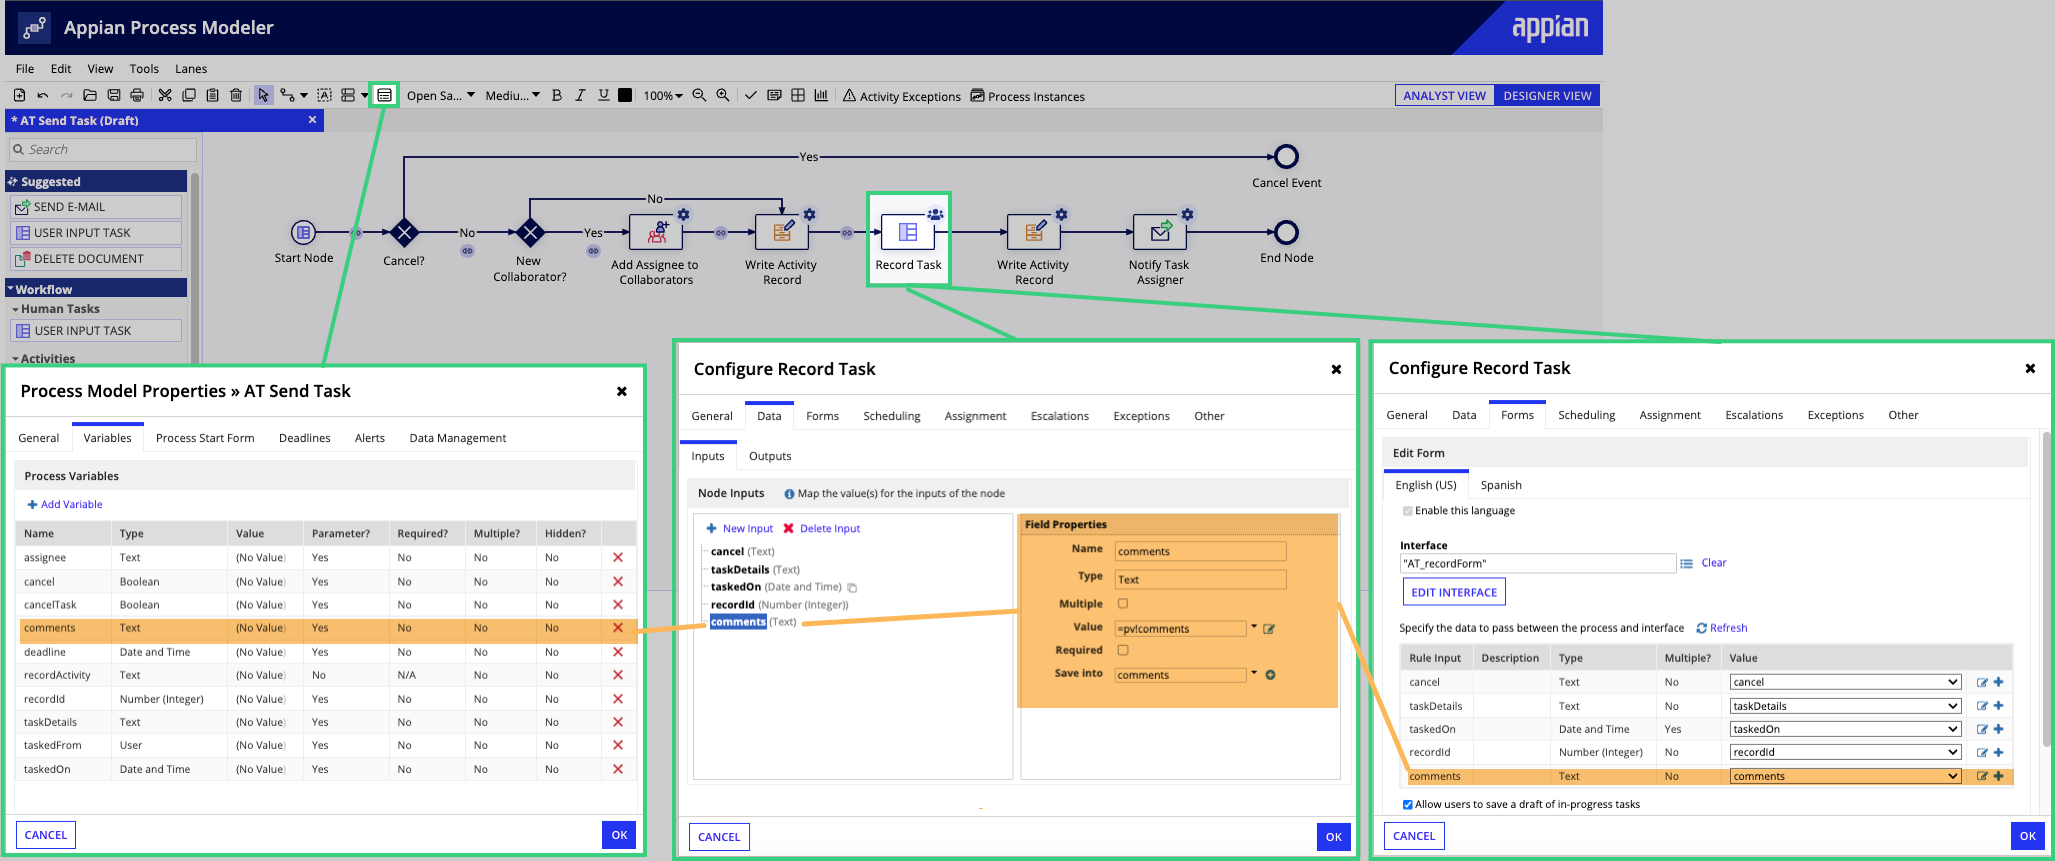2055x861 pixels.
Task: Select the Notify Task Assigner node
Action: (x=1160, y=232)
